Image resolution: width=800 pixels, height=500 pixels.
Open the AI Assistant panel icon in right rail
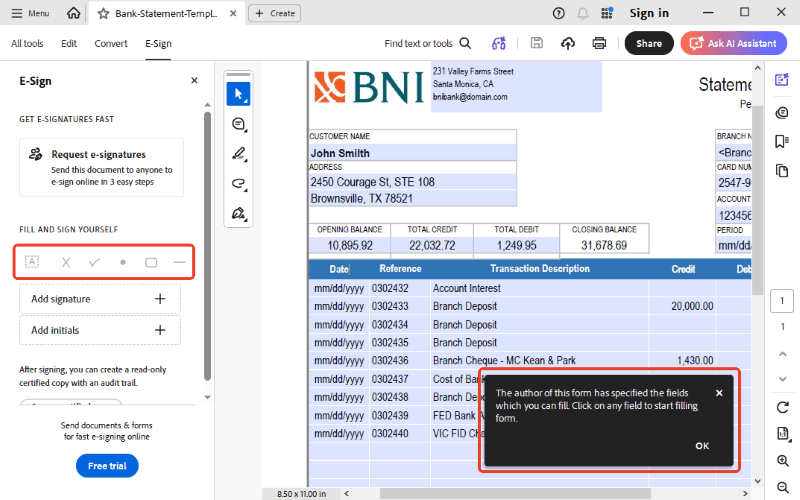[782, 80]
